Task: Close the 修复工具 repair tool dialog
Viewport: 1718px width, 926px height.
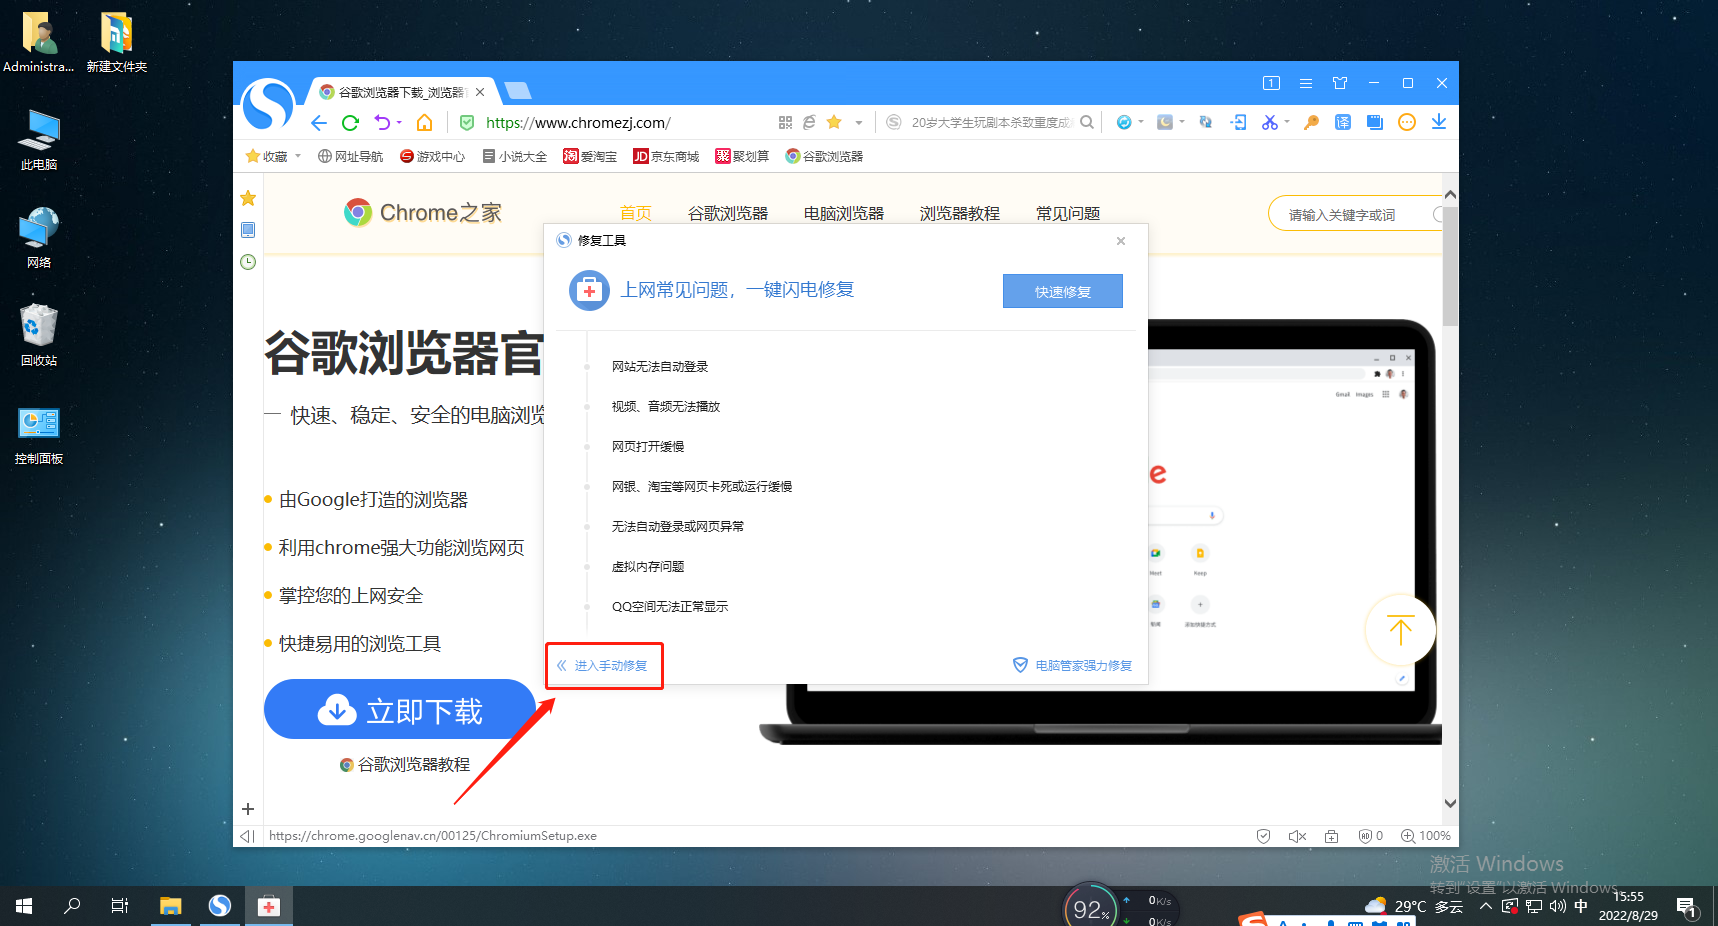Action: 1121,241
